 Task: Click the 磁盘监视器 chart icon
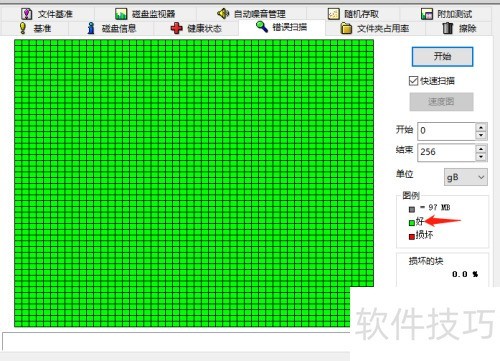click(x=121, y=14)
